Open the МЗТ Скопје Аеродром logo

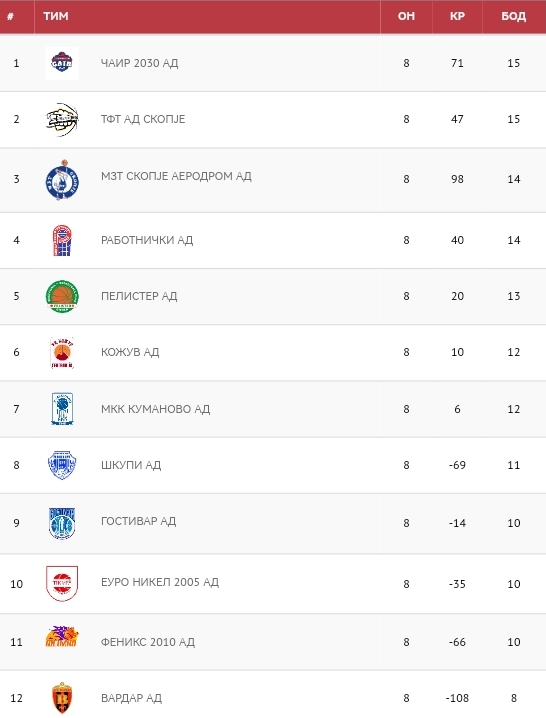[62, 180]
